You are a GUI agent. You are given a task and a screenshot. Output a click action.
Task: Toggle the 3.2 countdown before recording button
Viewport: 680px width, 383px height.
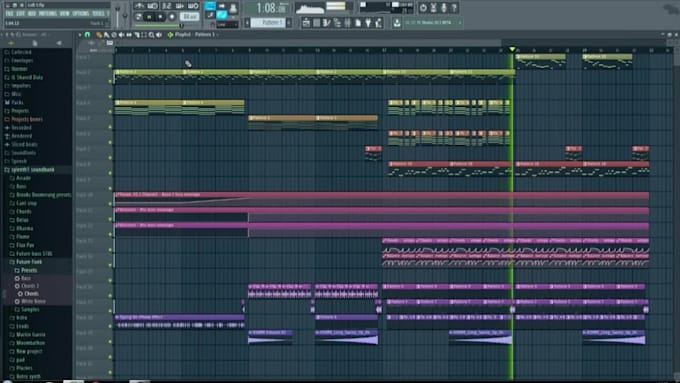167,6
